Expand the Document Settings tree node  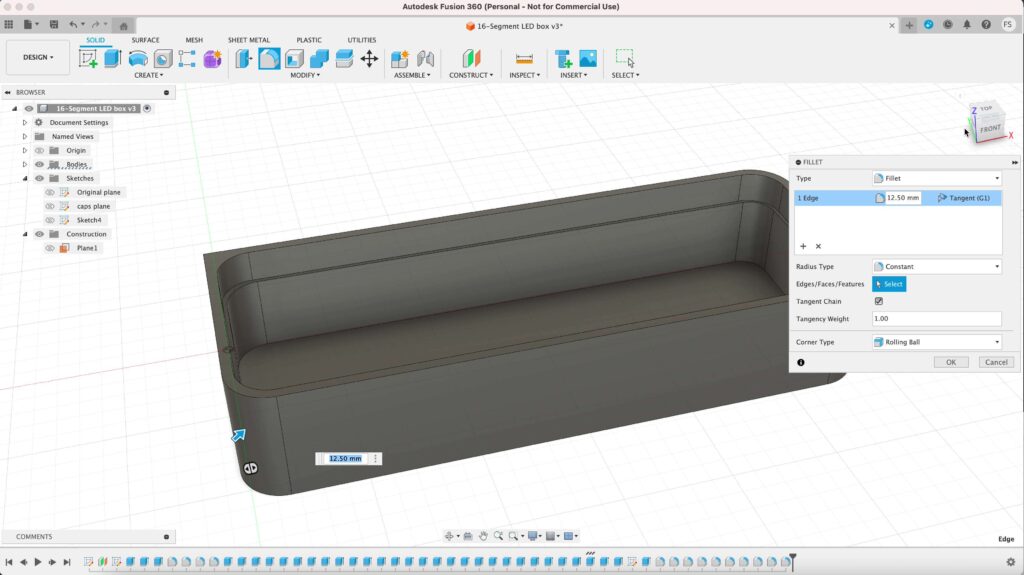[x=25, y=123]
